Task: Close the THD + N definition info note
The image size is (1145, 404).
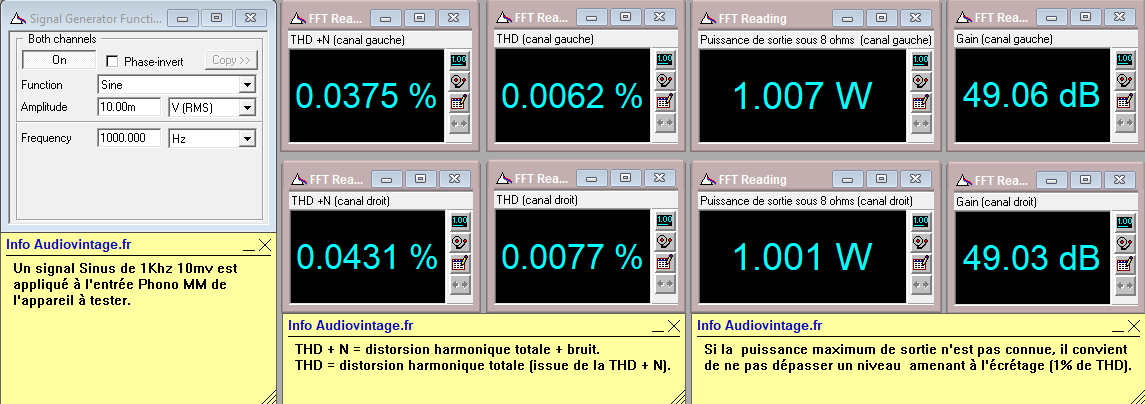Action: (674, 326)
